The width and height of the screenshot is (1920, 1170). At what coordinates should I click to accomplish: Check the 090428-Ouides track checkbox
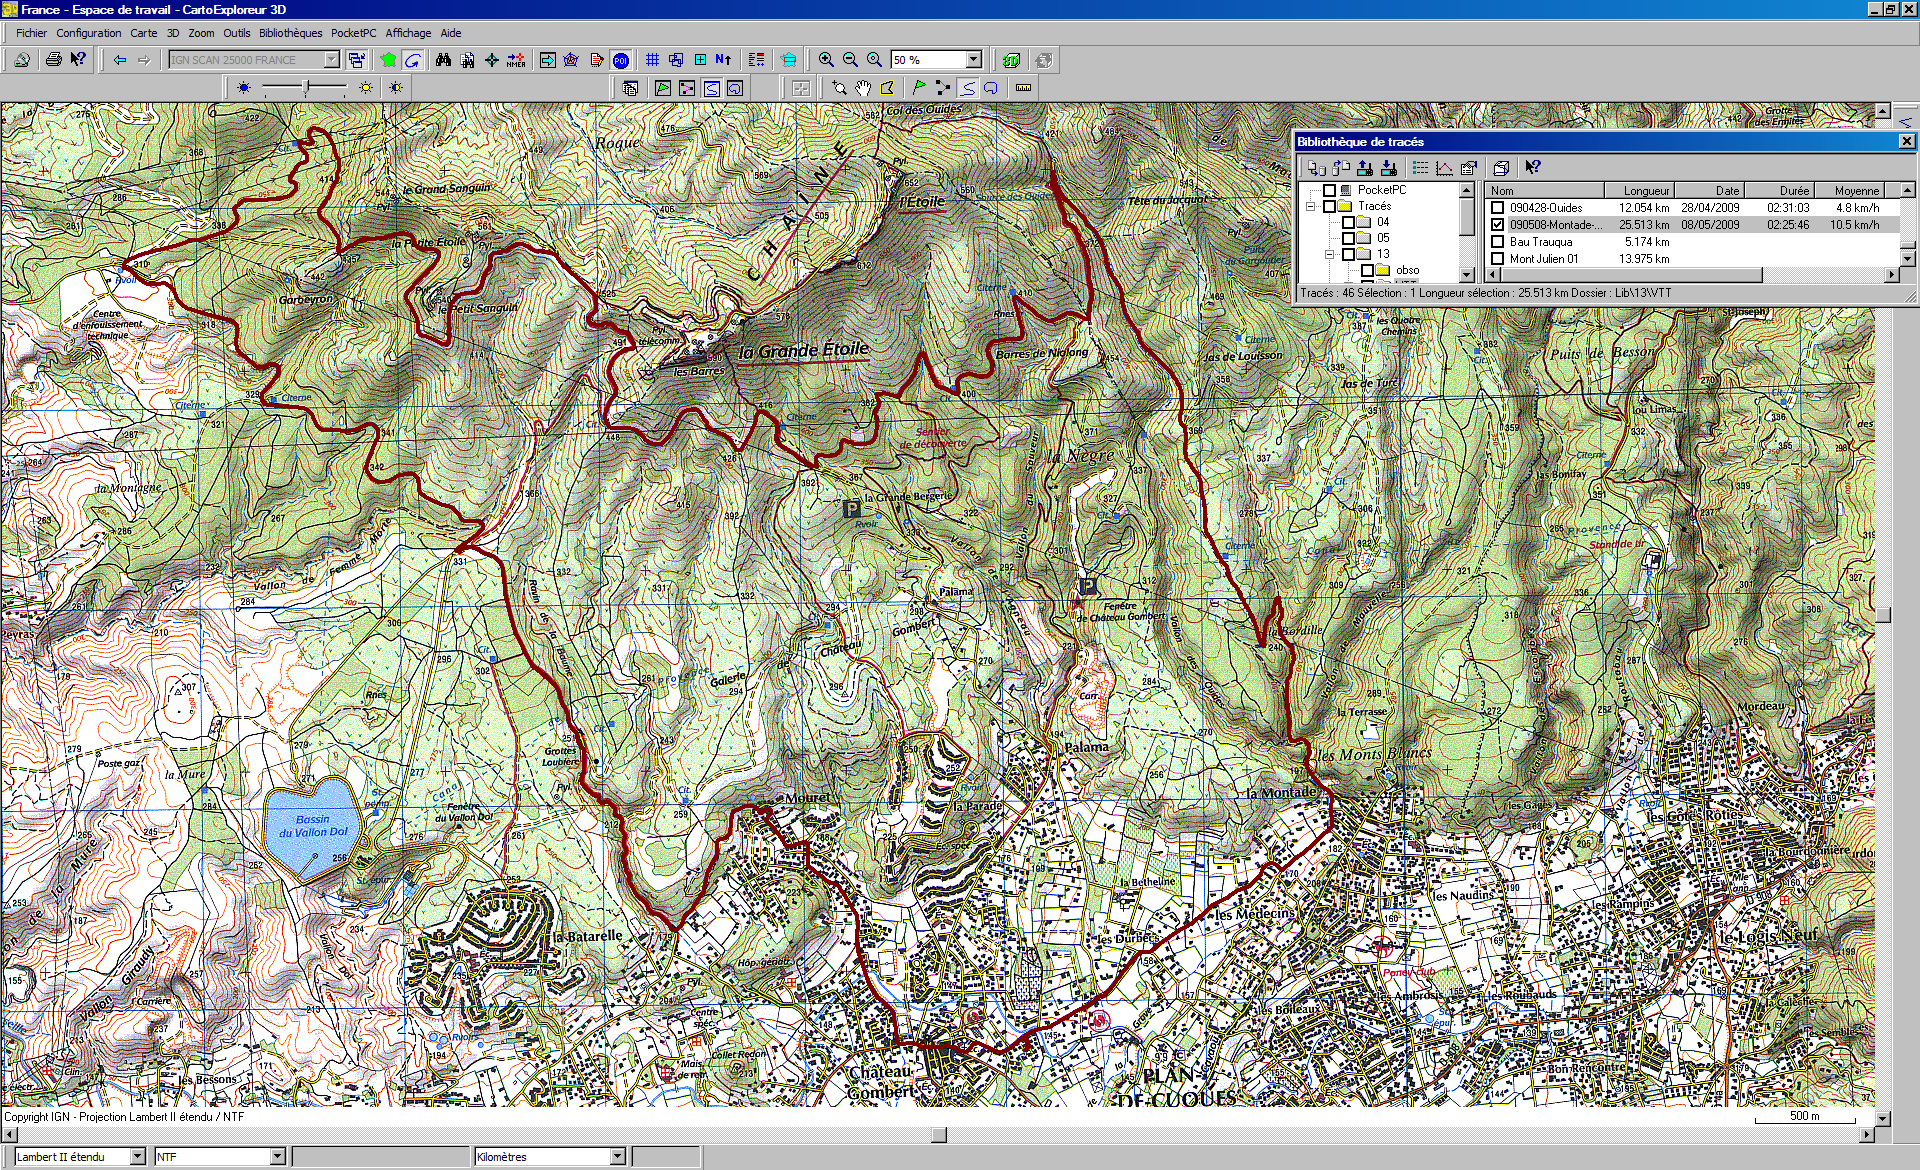(1497, 208)
